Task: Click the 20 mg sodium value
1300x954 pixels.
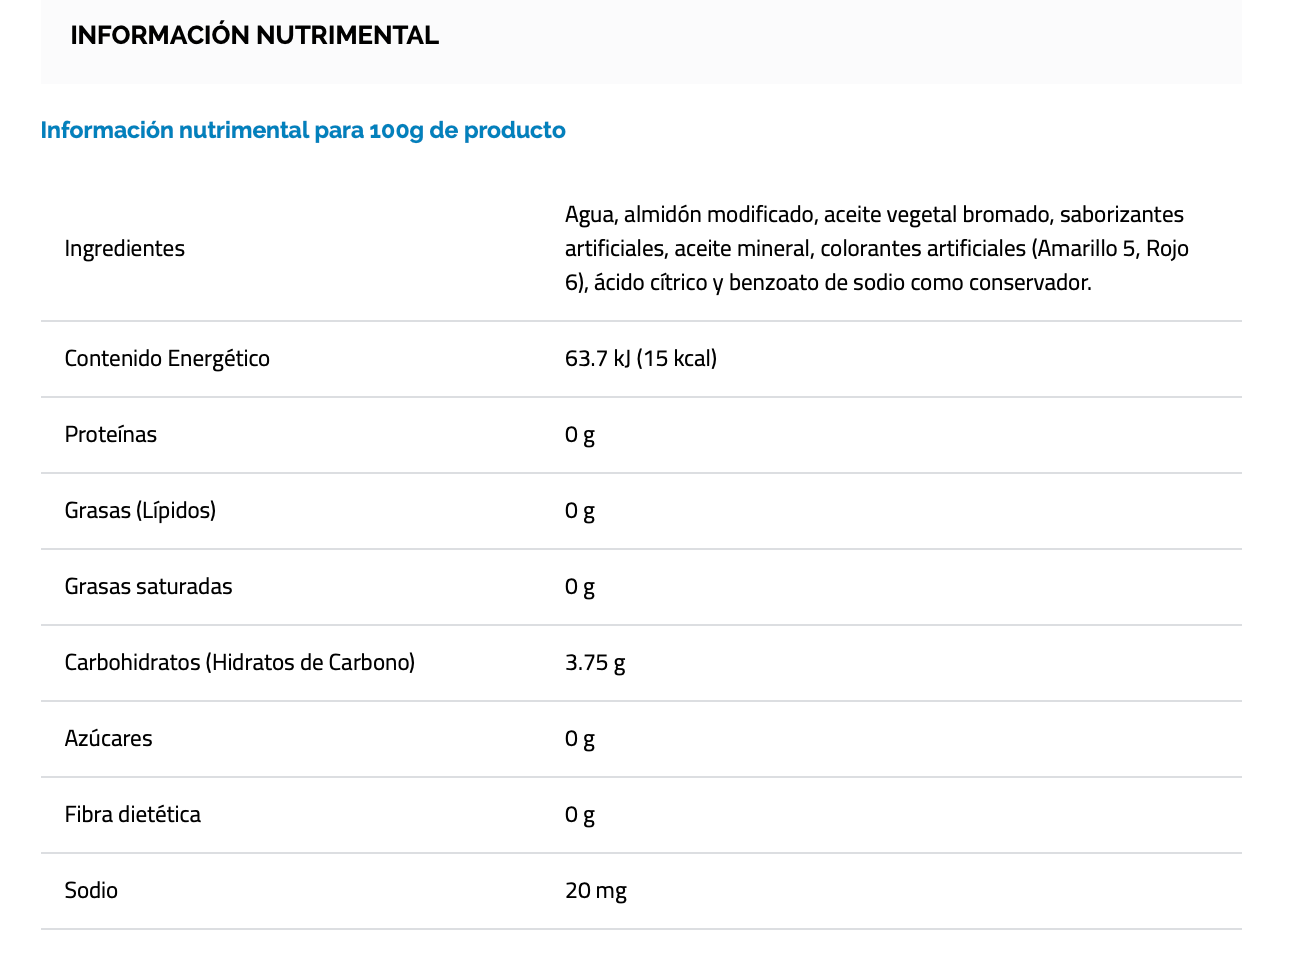Action: point(596,890)
